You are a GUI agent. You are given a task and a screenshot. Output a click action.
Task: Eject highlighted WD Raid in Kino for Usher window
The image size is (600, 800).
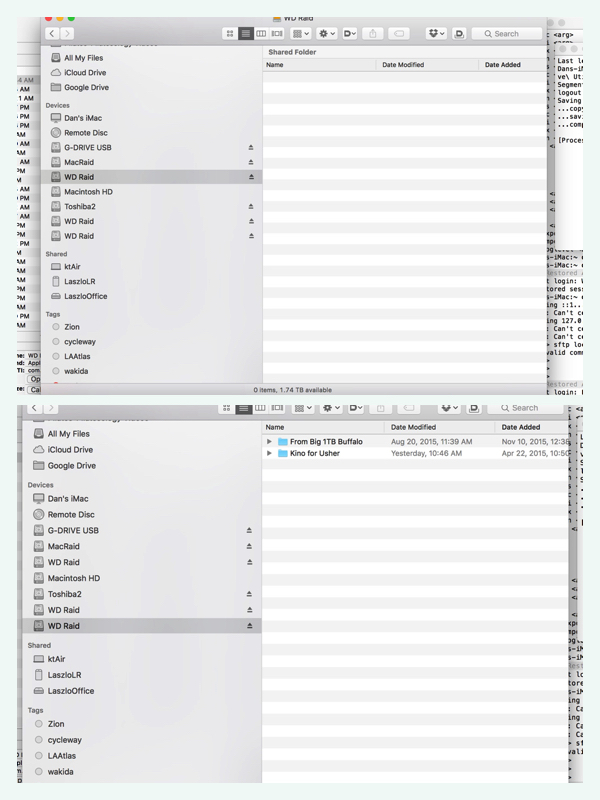[249, 626]
